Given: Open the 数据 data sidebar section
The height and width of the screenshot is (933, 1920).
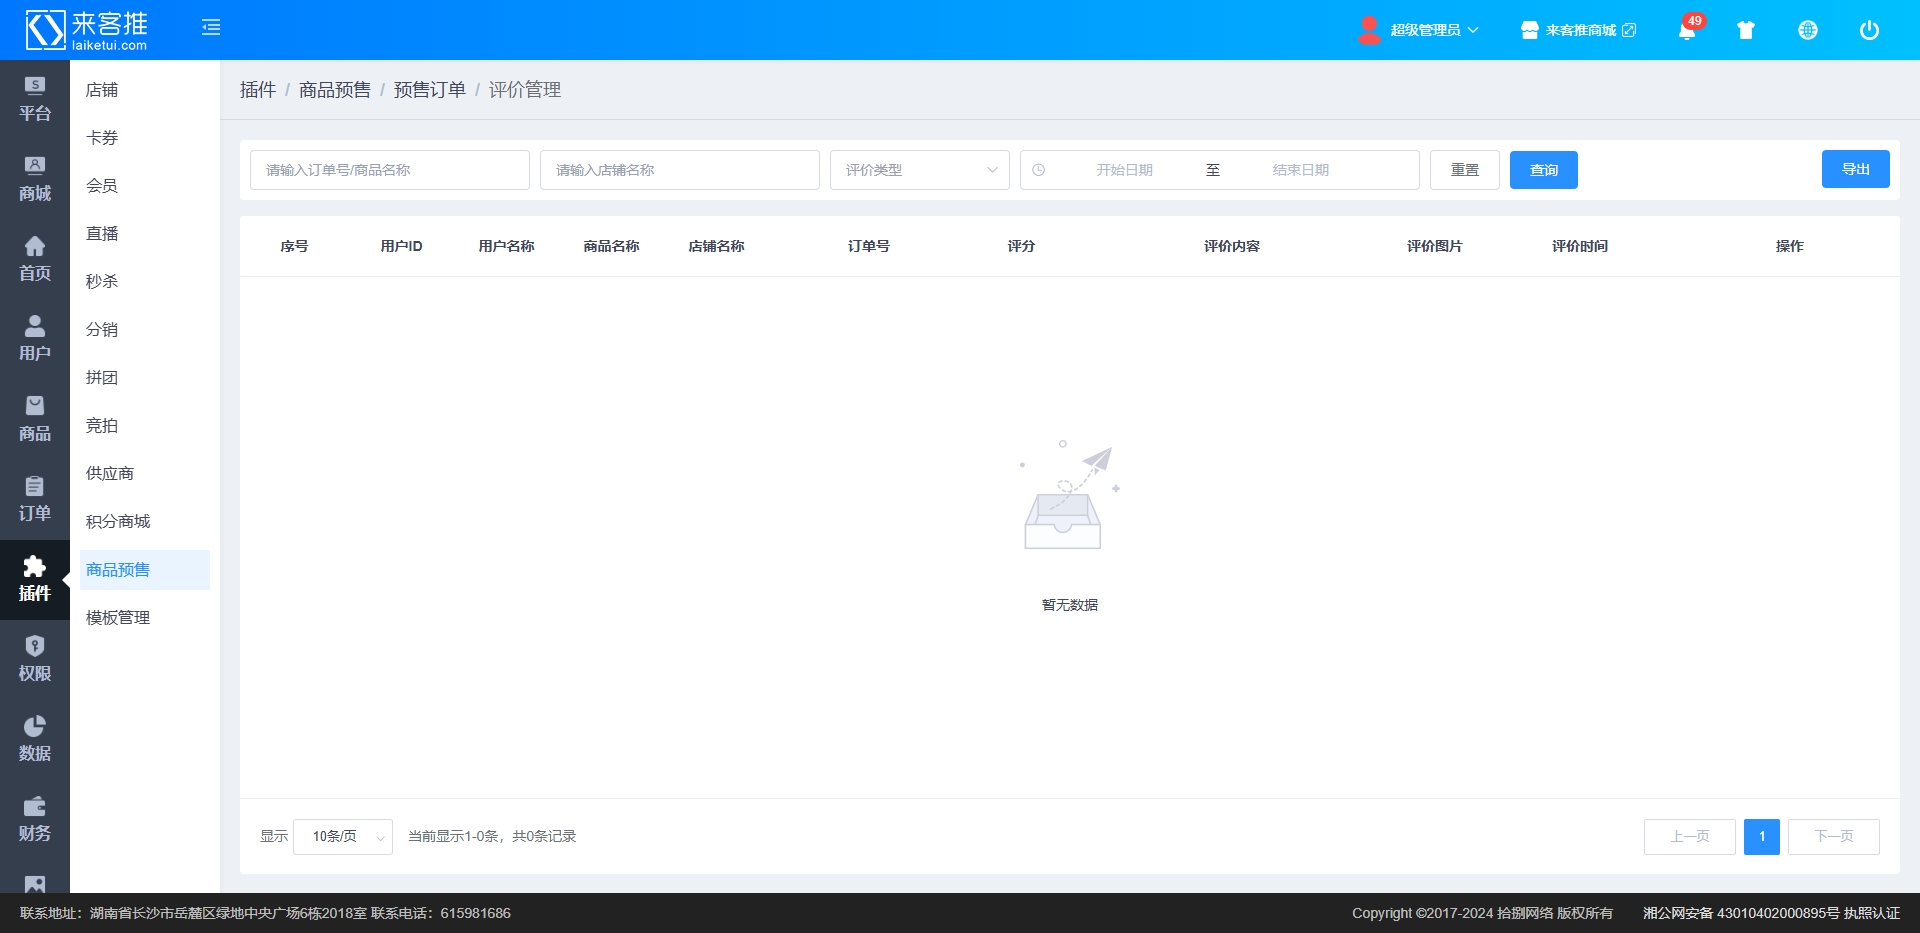Looking at the screenshot, I should [x=35, y=740].
